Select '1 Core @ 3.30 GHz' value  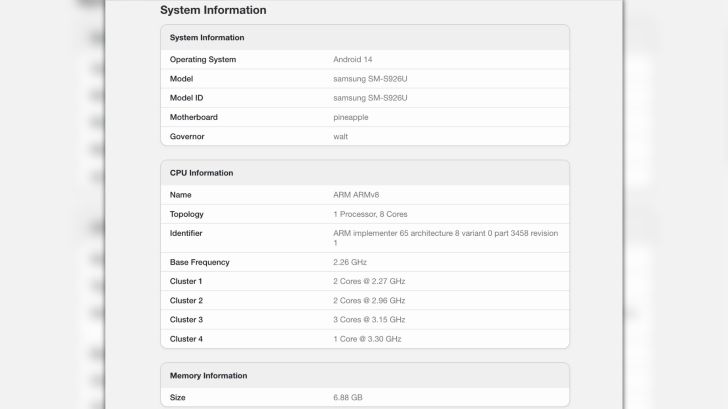367,339
